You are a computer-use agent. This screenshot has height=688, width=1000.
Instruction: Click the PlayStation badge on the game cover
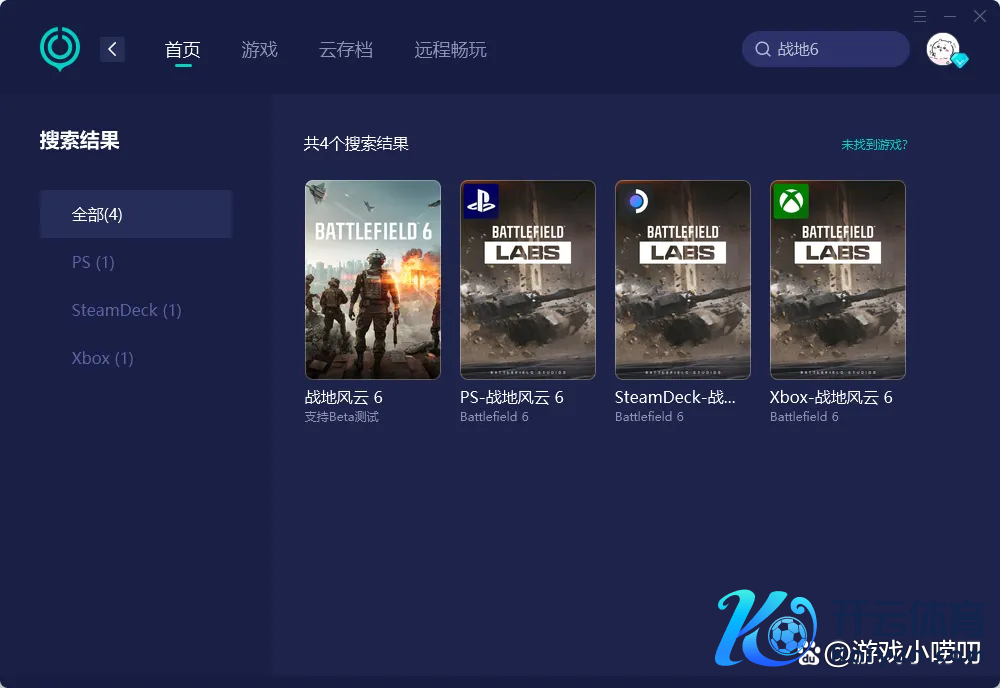[x=481, y=201]
